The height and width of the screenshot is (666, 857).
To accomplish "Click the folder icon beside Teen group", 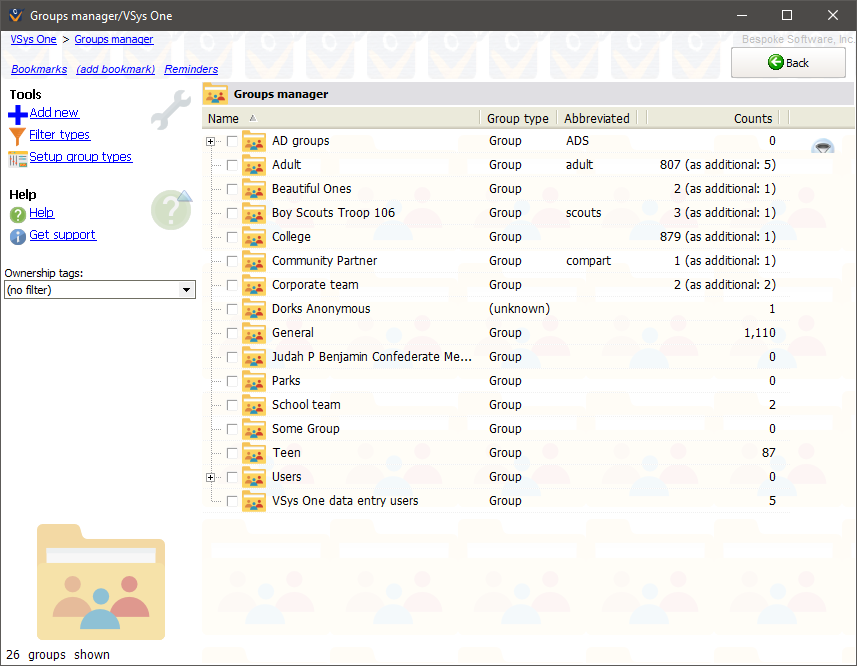I will click(254, 453).
